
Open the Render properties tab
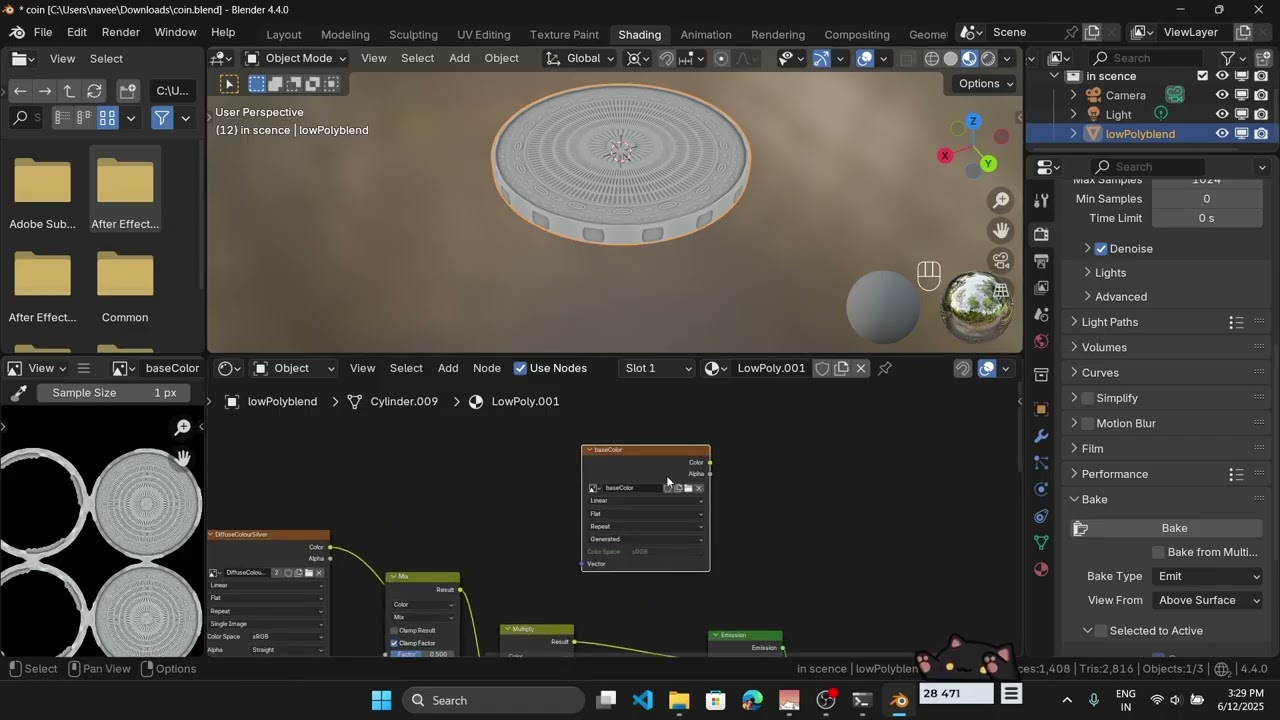click(1041, 234)
